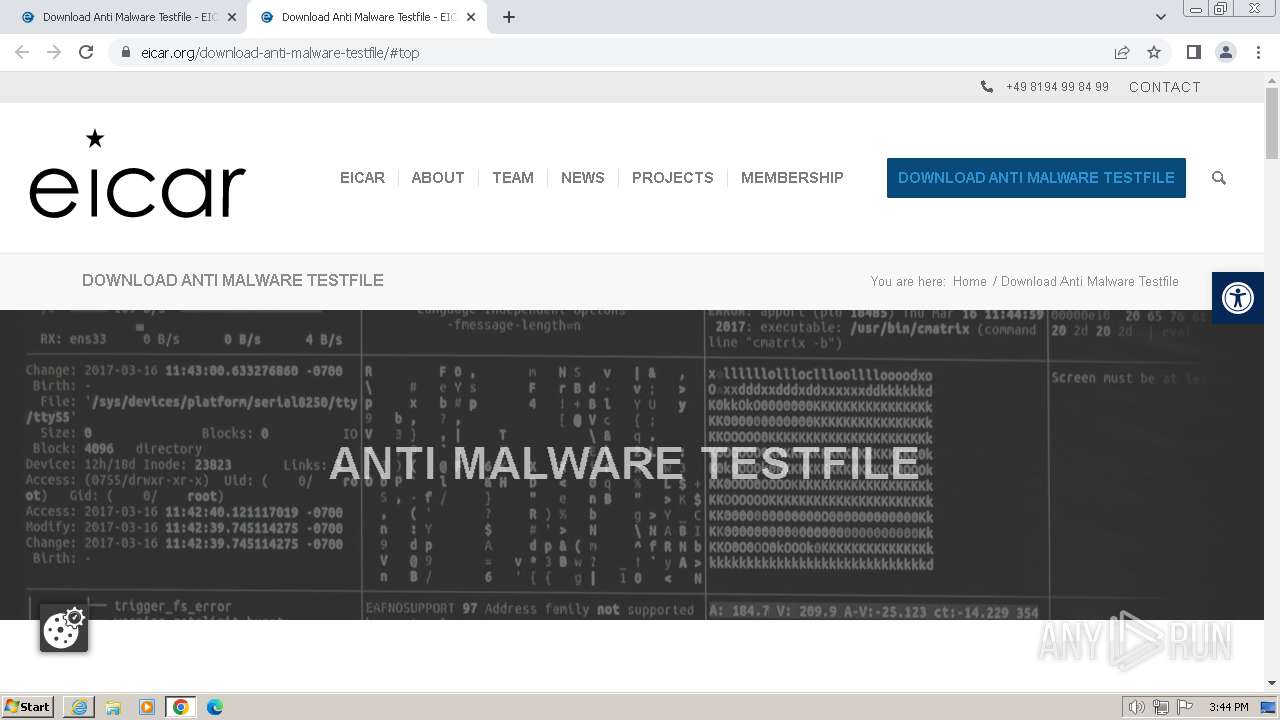Open the PROJECTS menu item
This screenshot has height=720, width=1280.
pyautogui.click(x=673, y=178)
